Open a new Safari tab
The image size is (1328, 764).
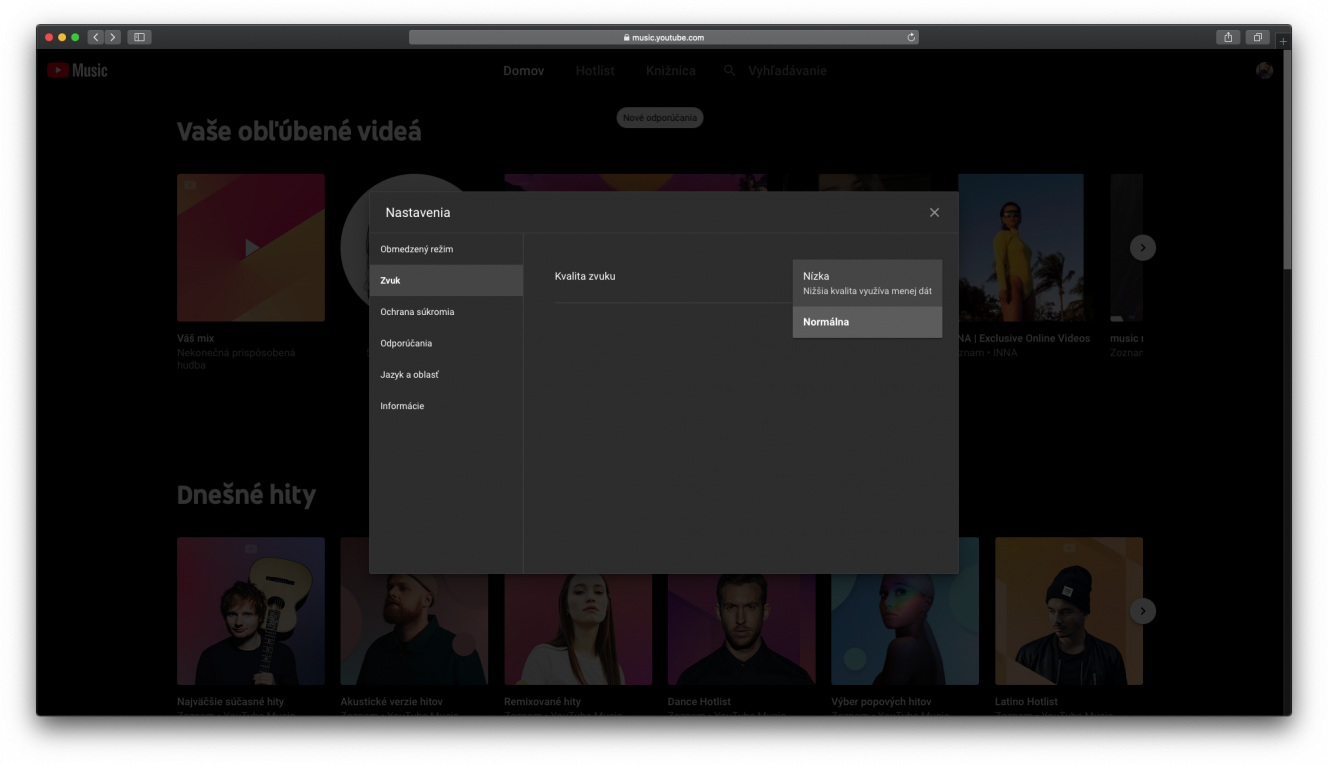click(x=1284, y=41)
